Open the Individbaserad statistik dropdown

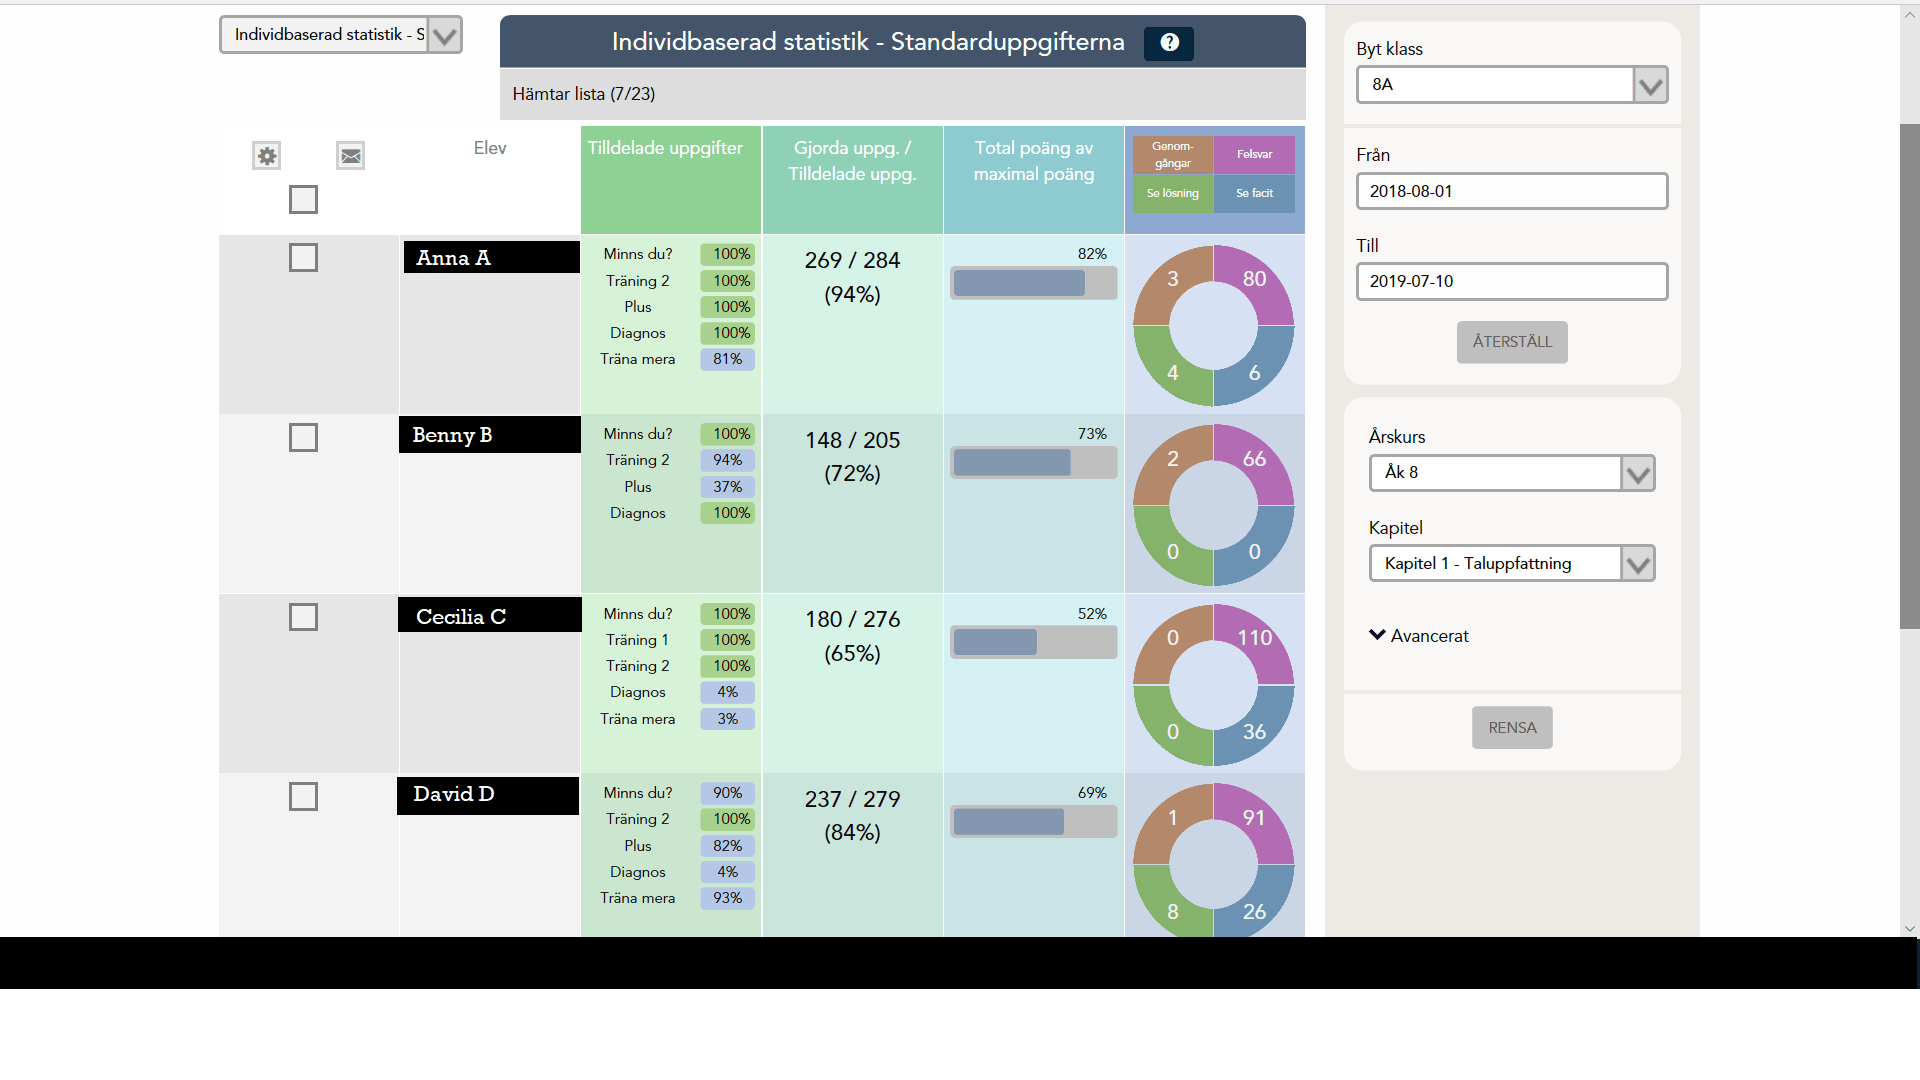tap(341, 35)
